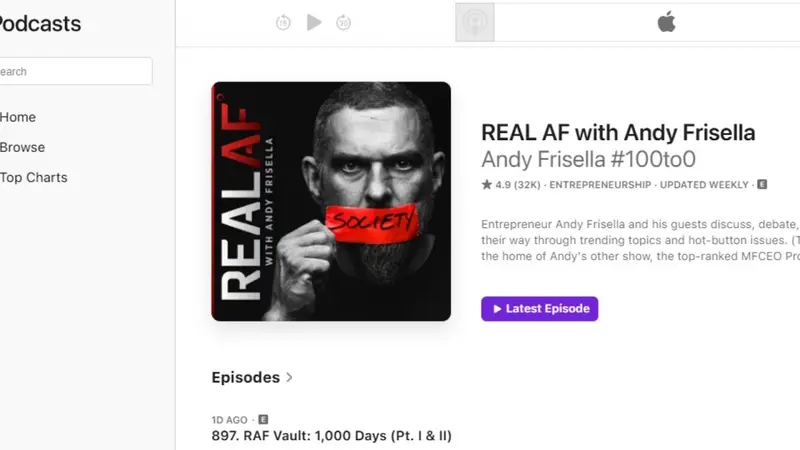
Task: Click the play button in top player
Action: [314, 22]
